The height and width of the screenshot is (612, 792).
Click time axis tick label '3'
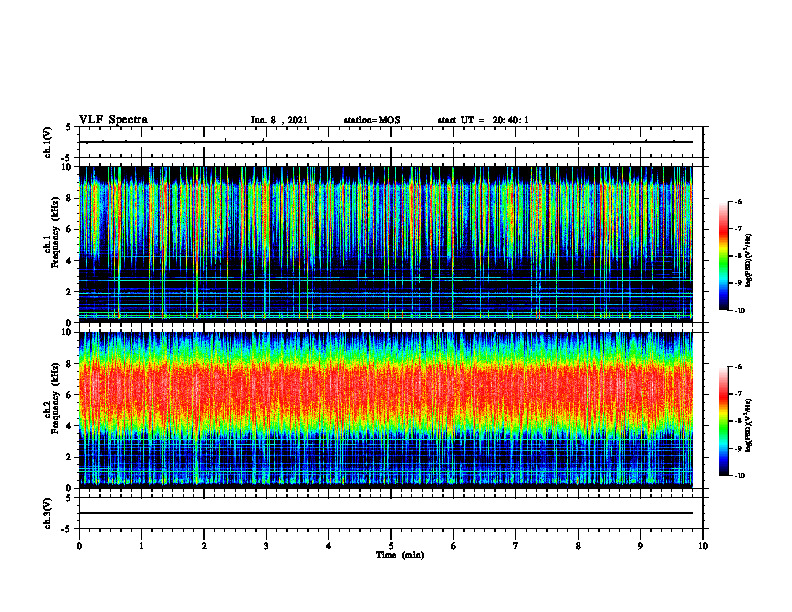click(266, 546)
